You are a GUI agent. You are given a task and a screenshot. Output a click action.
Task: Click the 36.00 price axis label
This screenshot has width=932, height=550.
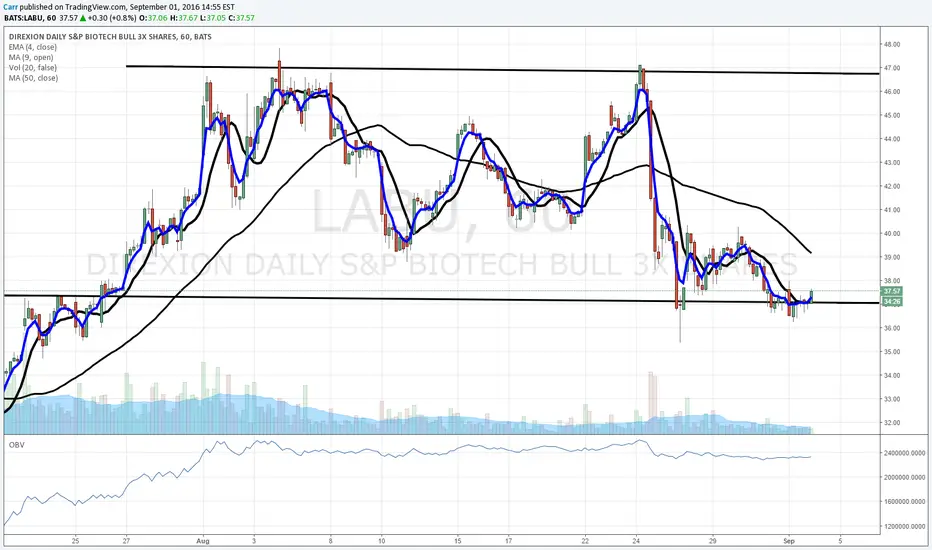(892, 328)
